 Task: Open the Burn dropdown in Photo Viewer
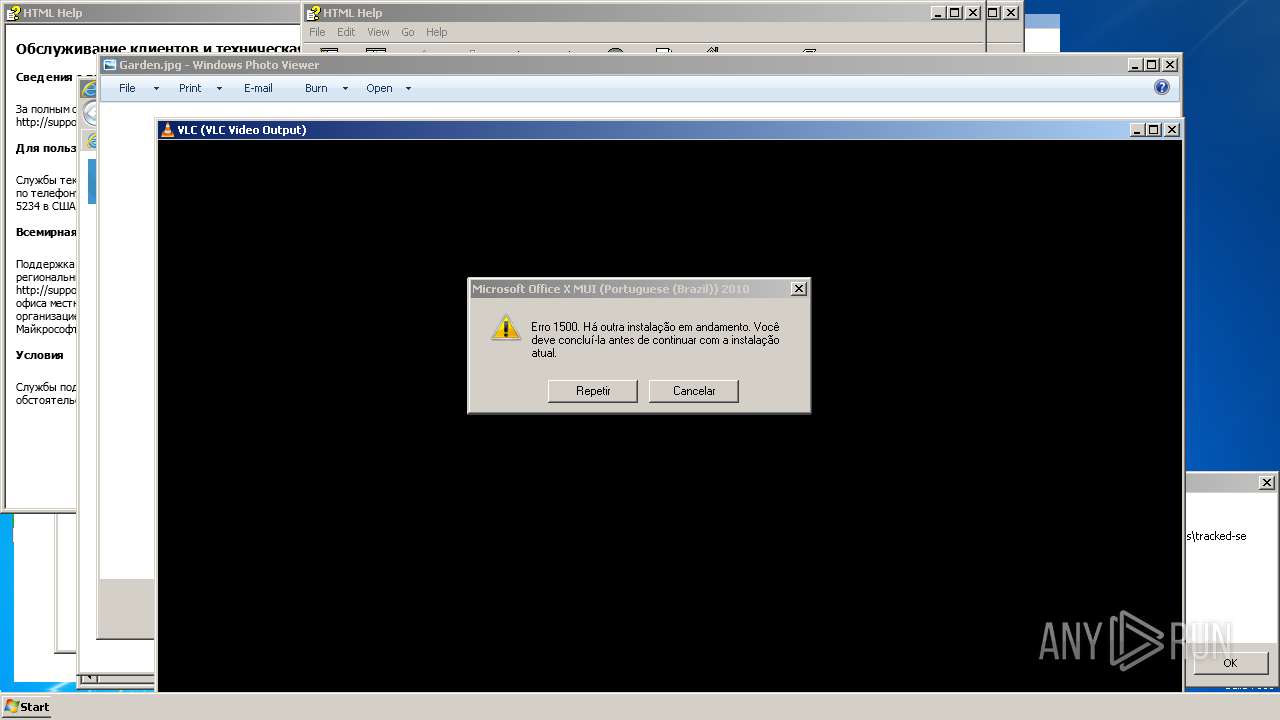click(x=326, y=88)
